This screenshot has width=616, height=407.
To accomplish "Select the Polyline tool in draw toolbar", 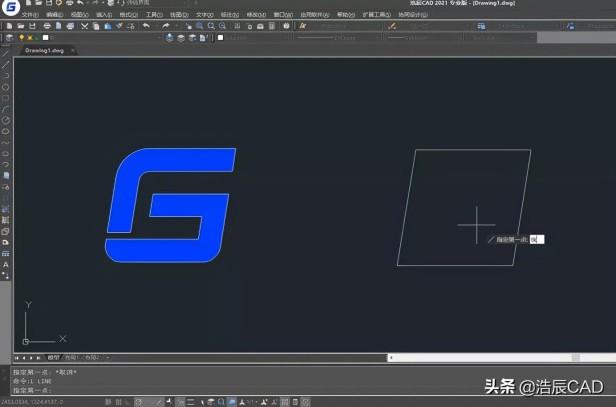I will [6, 76].
